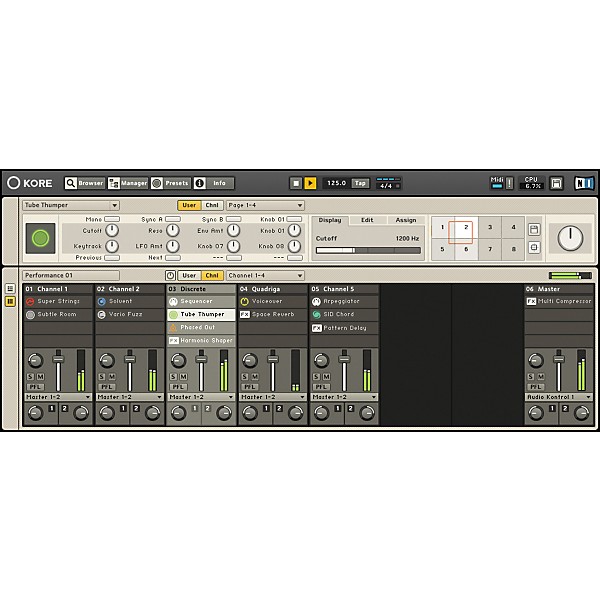This screenshot has width=600, height=600.
Task: Select Sequencer in Discrete channel
Action: (201, 302)
